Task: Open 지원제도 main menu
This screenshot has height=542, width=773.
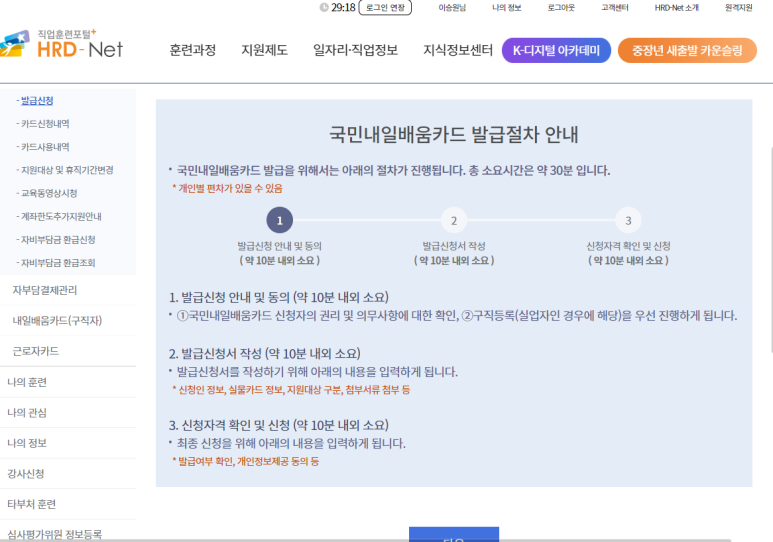Action: pos(264,50)
